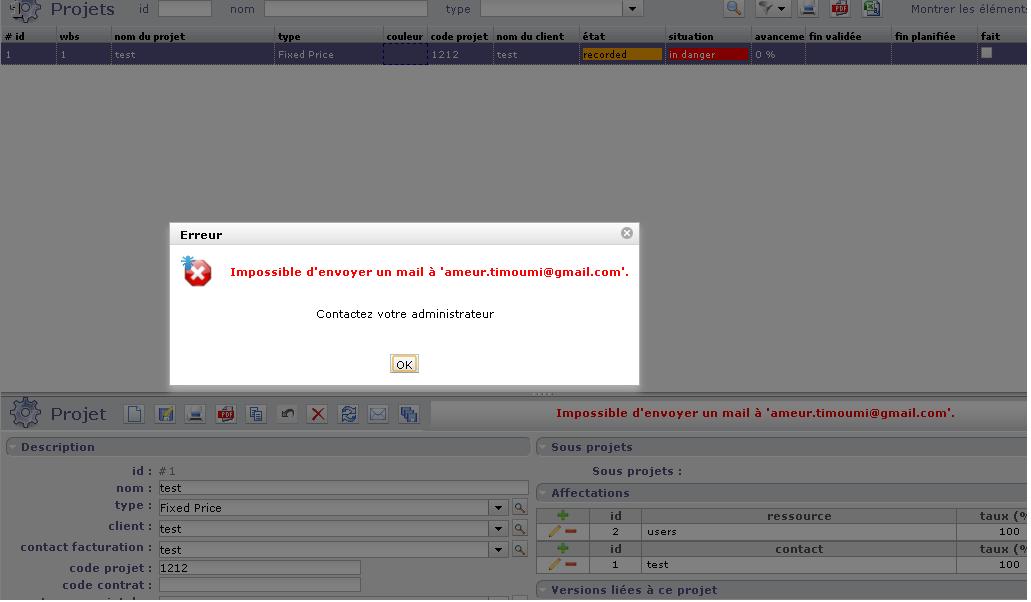1031x602 pixels.
Task: Add a contact affectation with green plus
Action: click(563, 548)
